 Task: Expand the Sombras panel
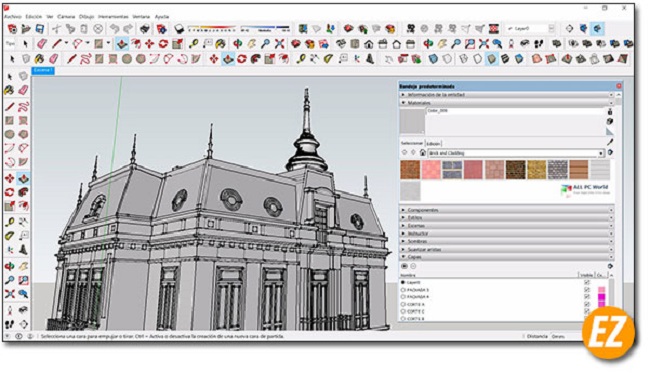(x=507, y=241)
